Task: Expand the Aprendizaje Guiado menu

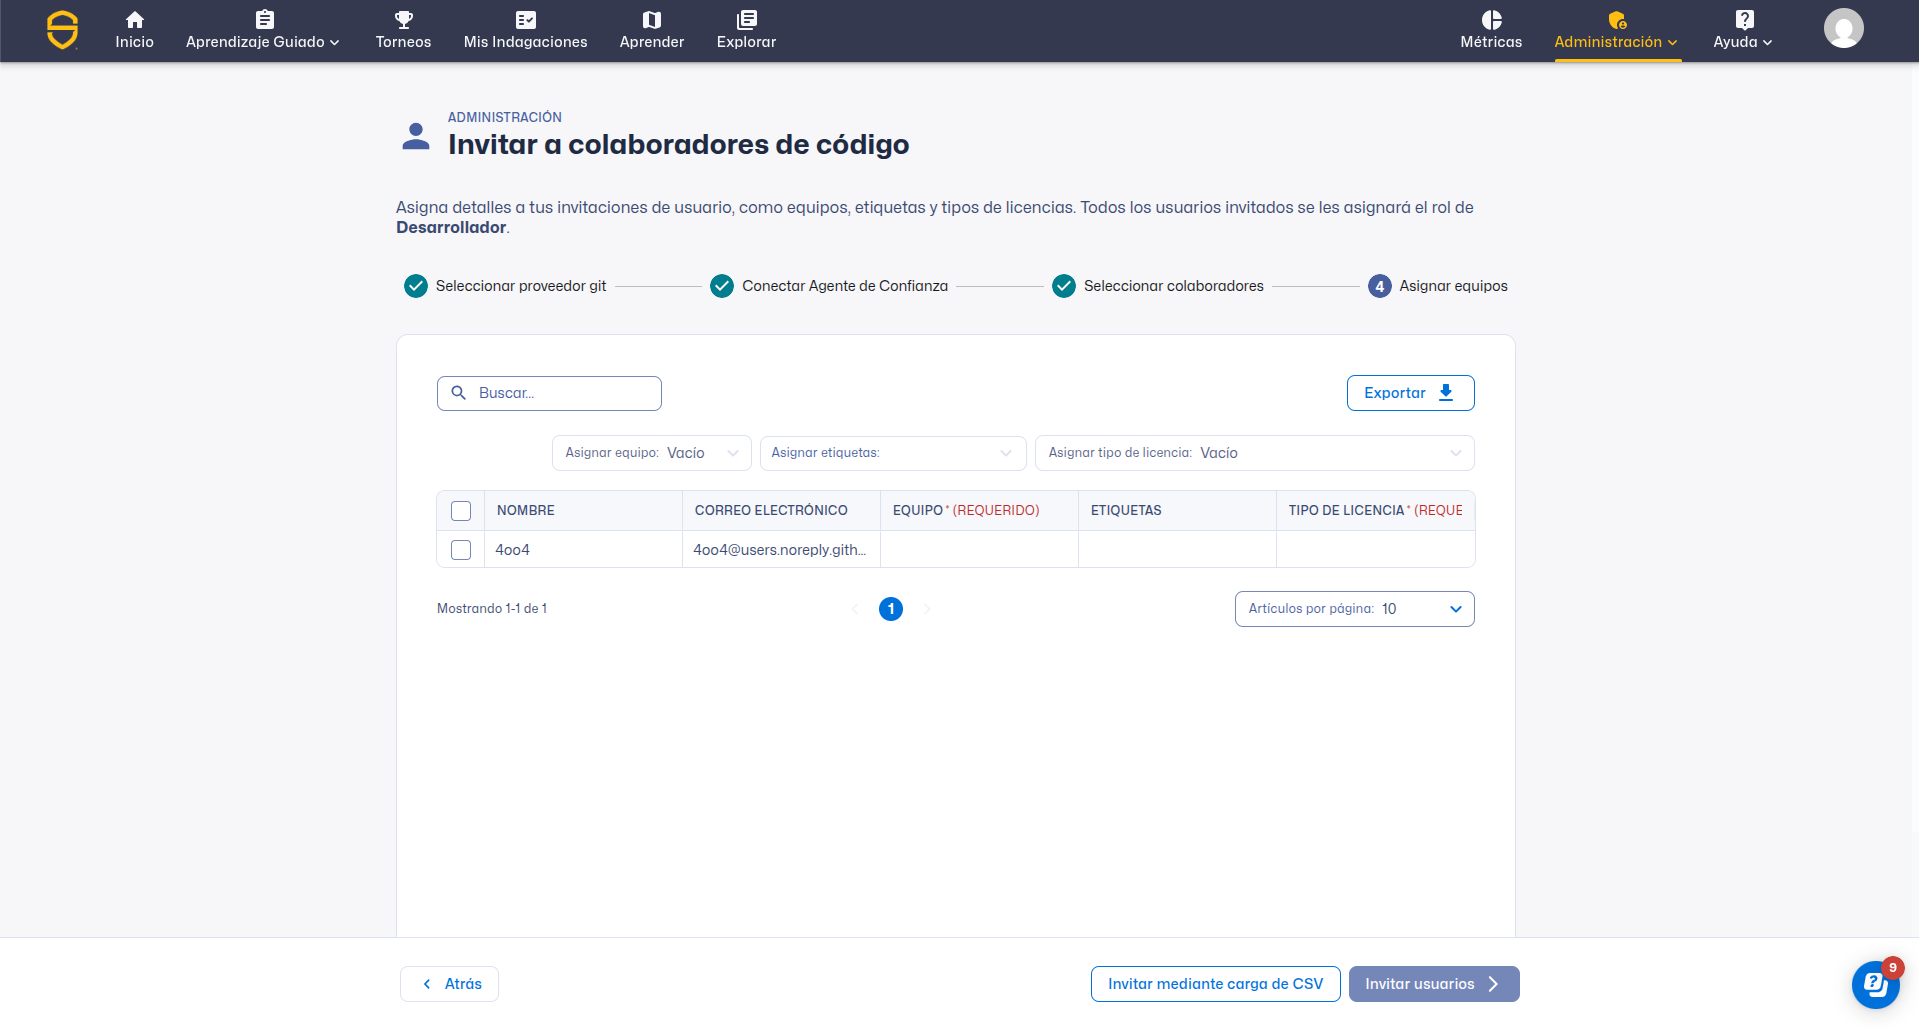Action: [x=262, y=30]
